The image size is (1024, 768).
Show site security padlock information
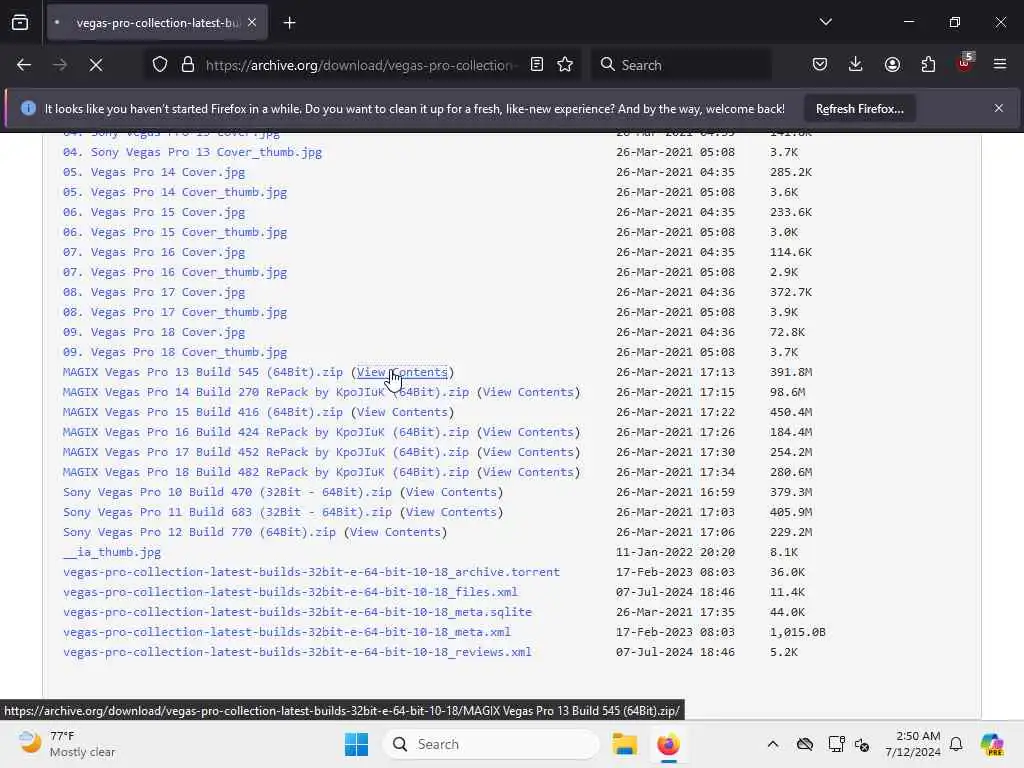[x=187, y=65]
